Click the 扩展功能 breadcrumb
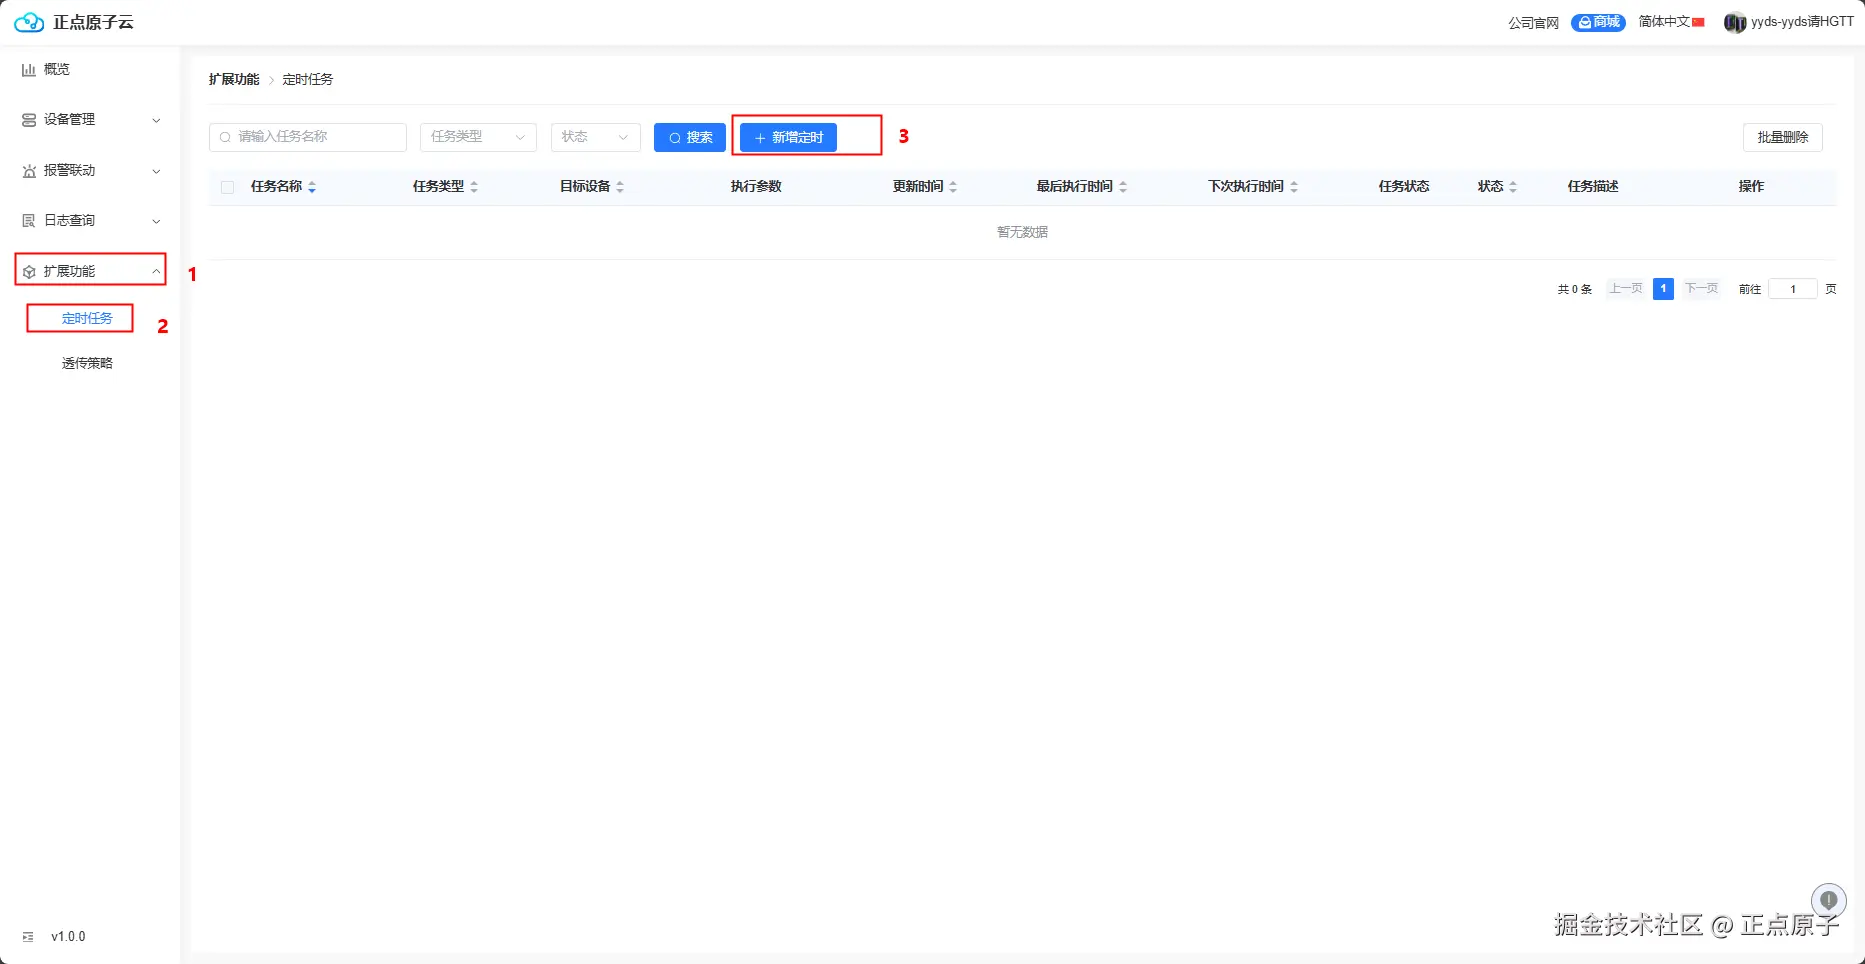1865x964 pixels. point(234,79)
